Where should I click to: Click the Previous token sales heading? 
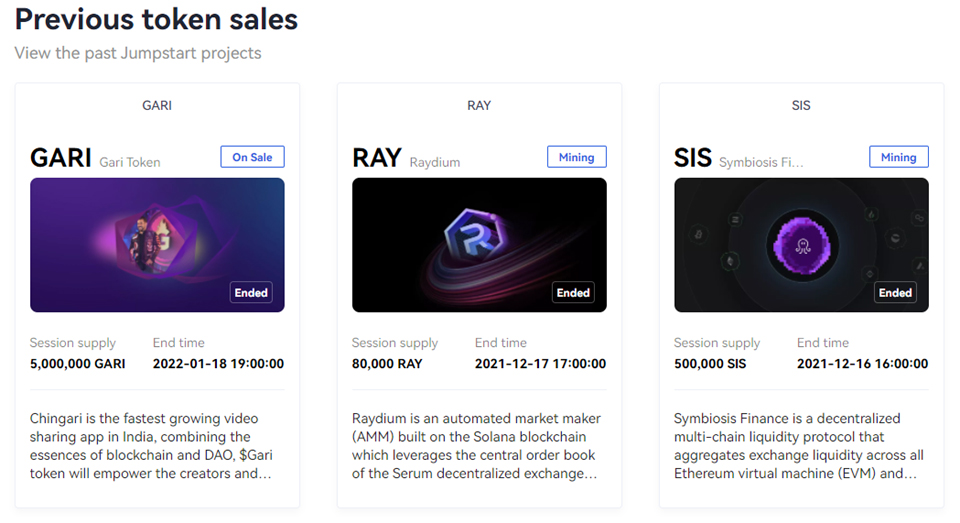(156, 20)
